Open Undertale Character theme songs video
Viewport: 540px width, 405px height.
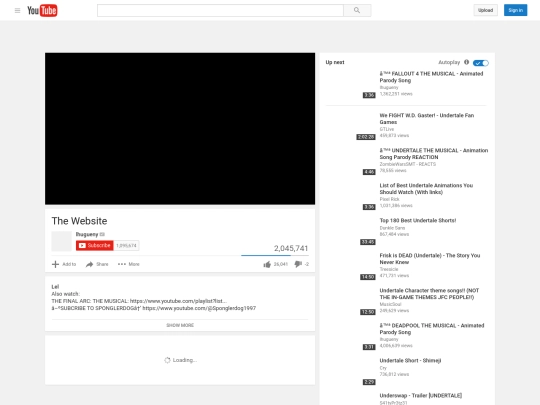click(429, 294)
